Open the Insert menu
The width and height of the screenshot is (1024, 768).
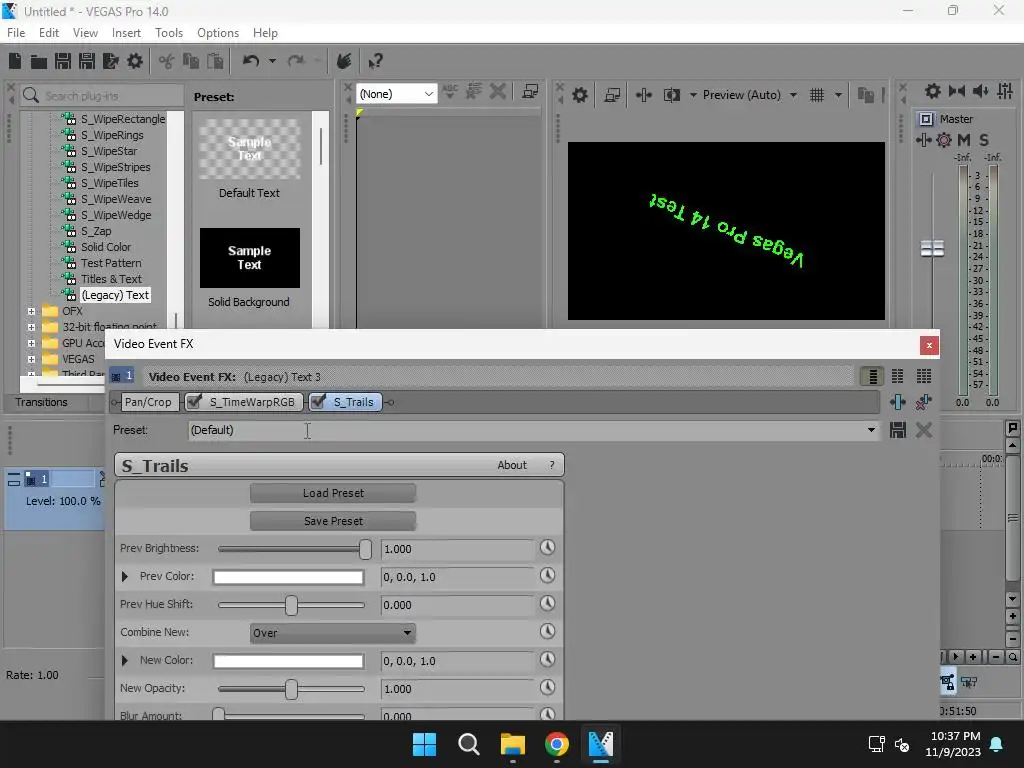pos(126,33)
